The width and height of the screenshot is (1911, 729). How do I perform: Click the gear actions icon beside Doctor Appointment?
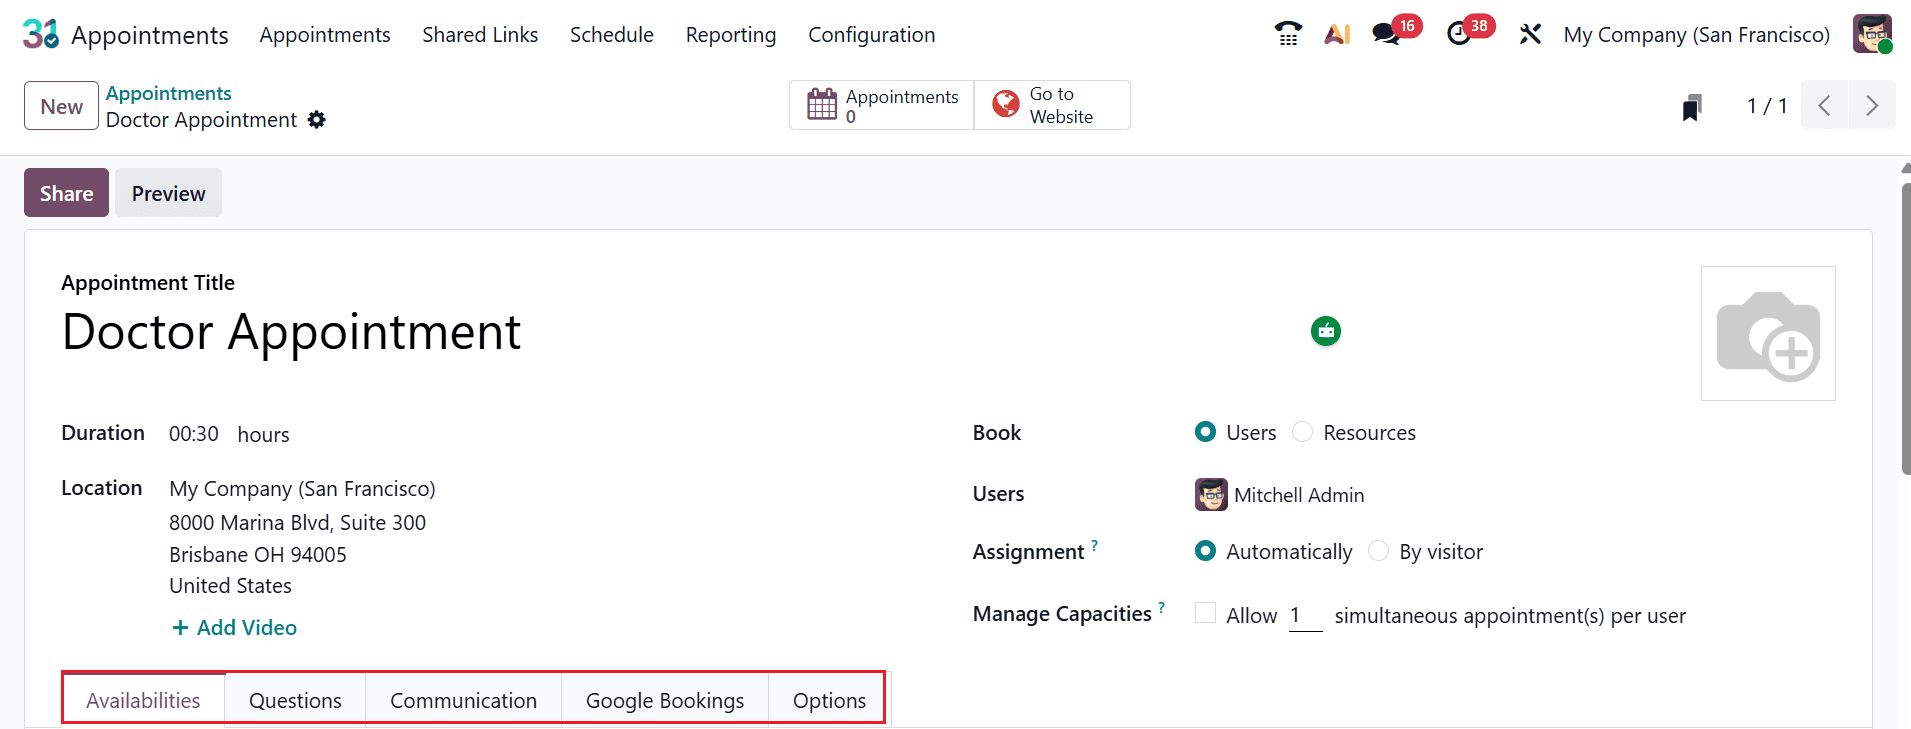click(317, 120)
